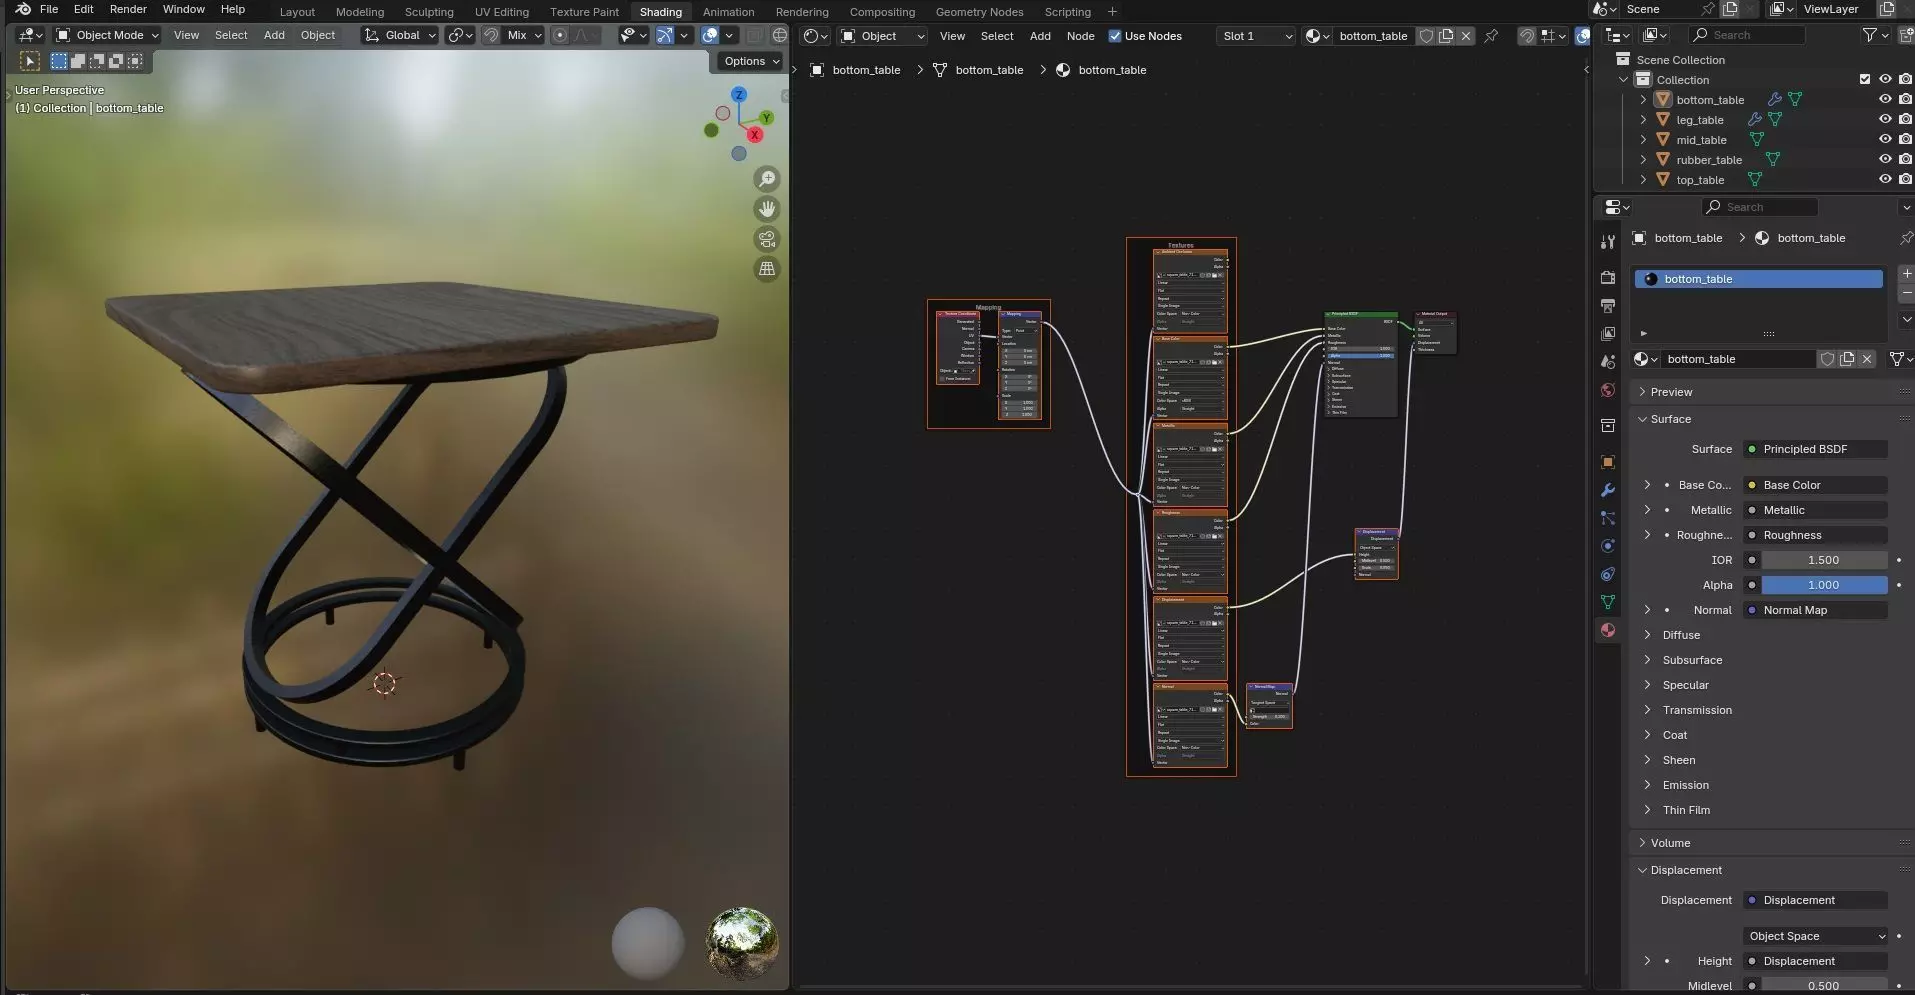Open the Modifiers properties tab
Screen dimensions: 1915x995
tap(1607, 490)
